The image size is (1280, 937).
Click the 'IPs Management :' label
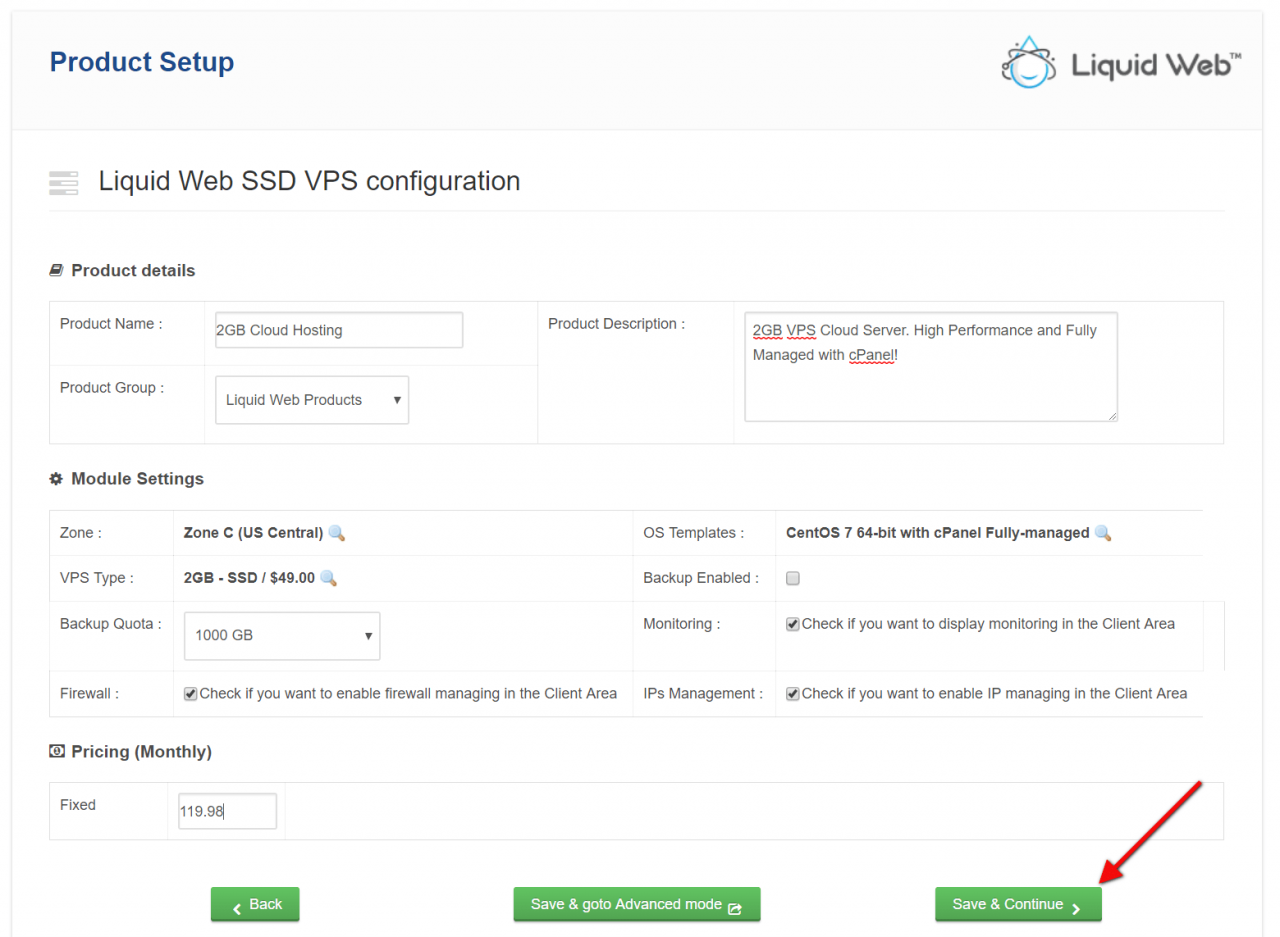coord(703,694)
